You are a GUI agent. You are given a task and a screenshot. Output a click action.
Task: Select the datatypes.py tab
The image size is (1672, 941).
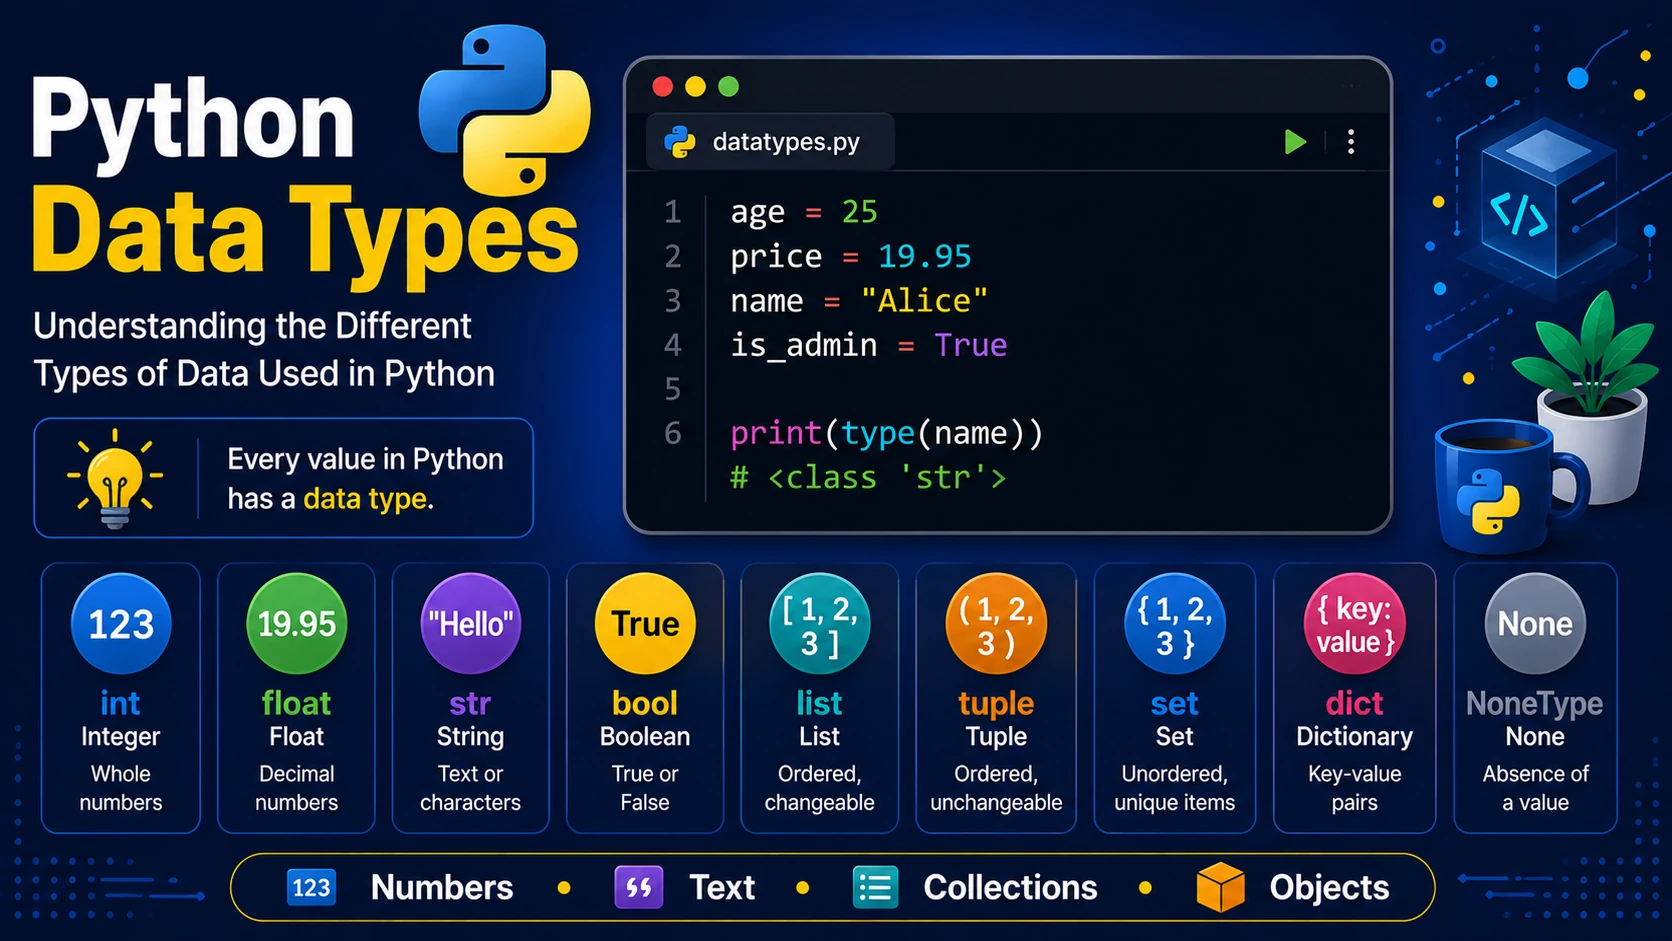[770, 142]
